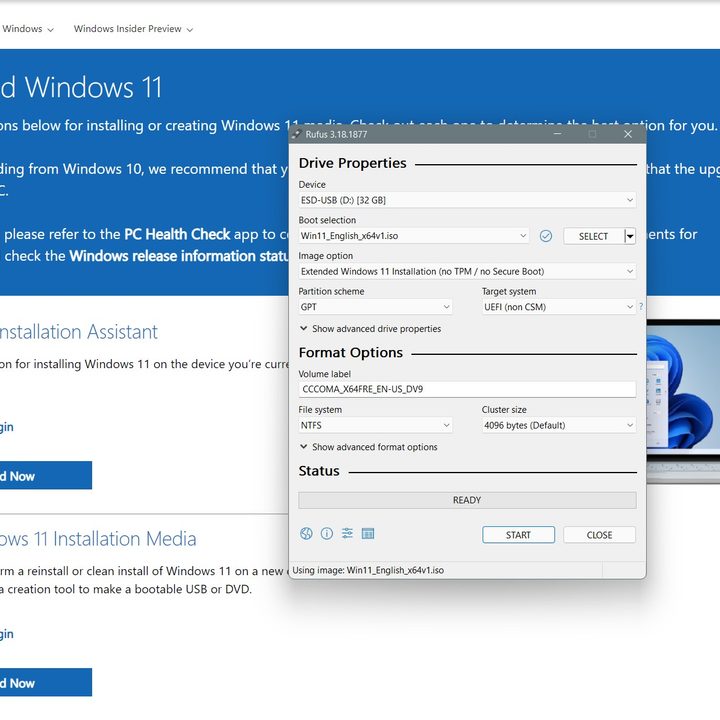Open the Target system UEFI dropdown
Screen dimensions: 720x720
559,307
